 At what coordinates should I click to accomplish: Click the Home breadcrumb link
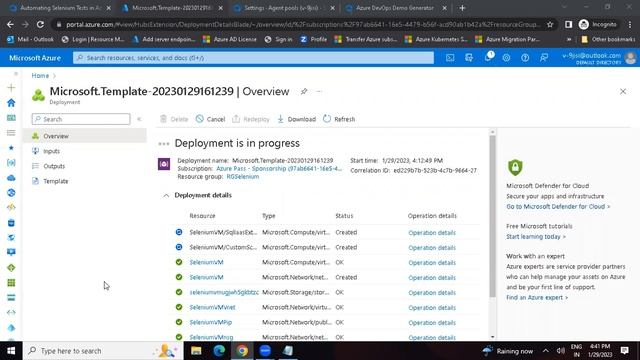(40, 76)
